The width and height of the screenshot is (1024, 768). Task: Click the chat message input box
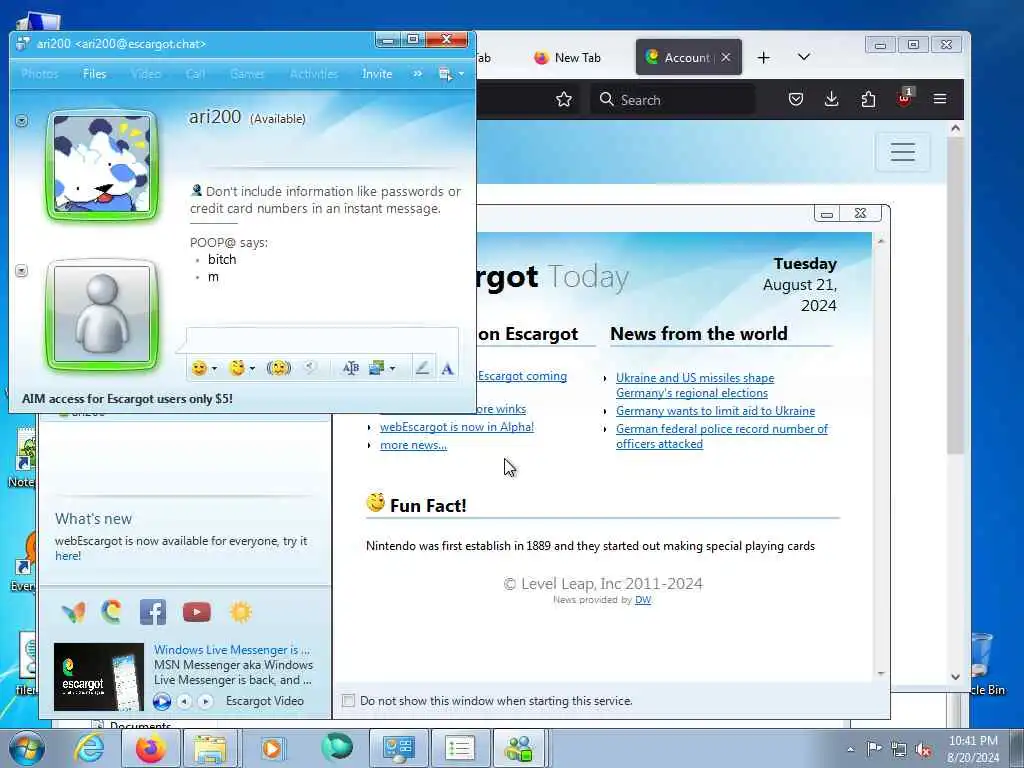[323, 340]
